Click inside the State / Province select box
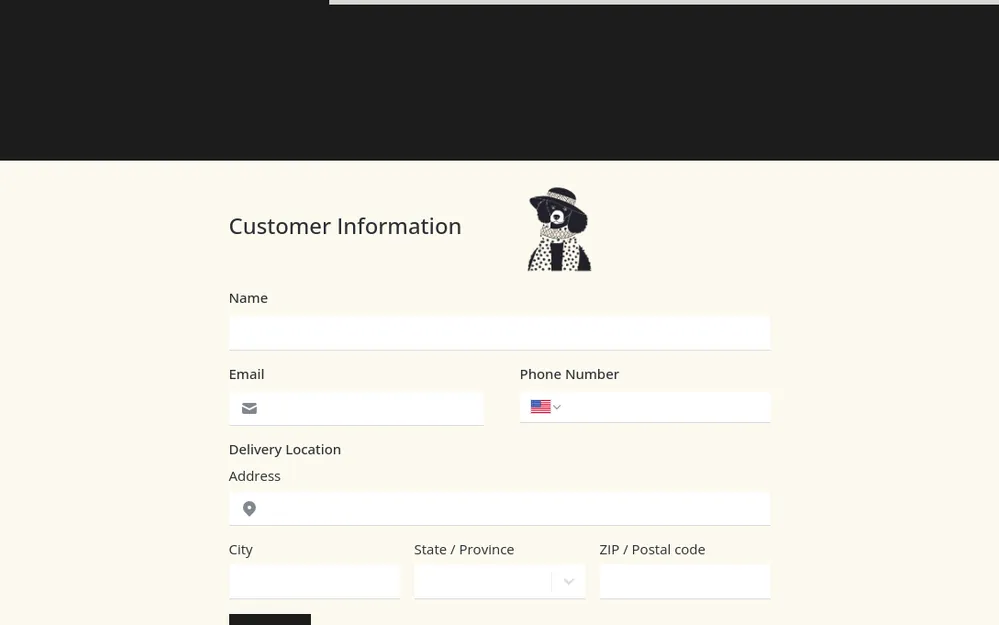999x625 pixels. (482, 582)
